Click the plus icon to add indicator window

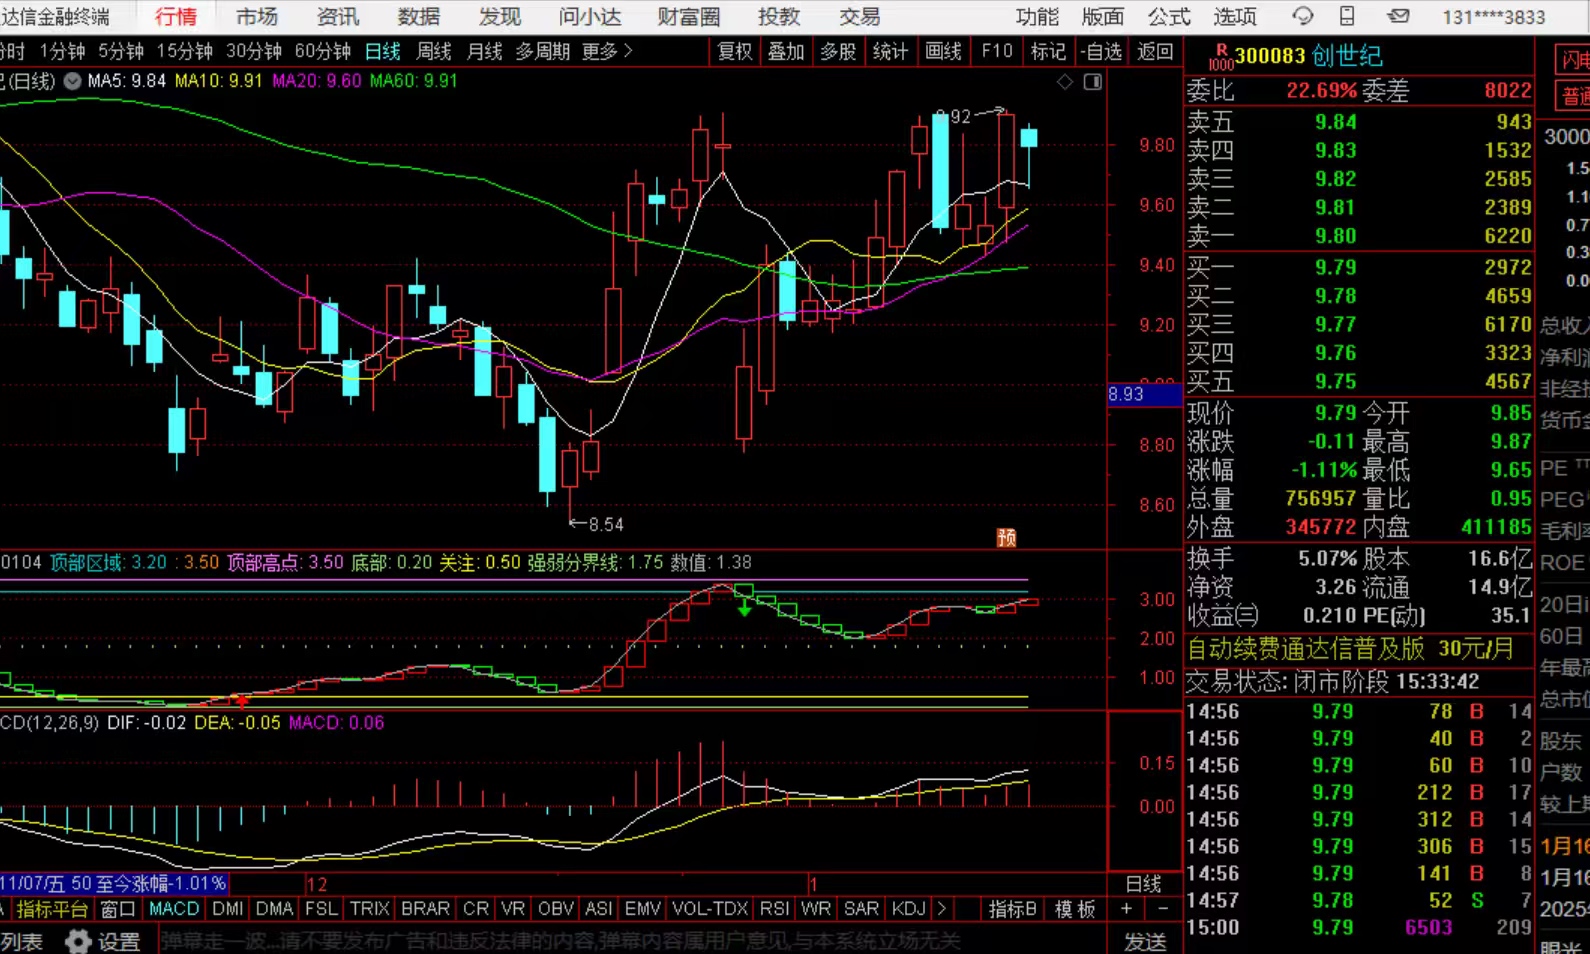click(x=1127, y=908)
